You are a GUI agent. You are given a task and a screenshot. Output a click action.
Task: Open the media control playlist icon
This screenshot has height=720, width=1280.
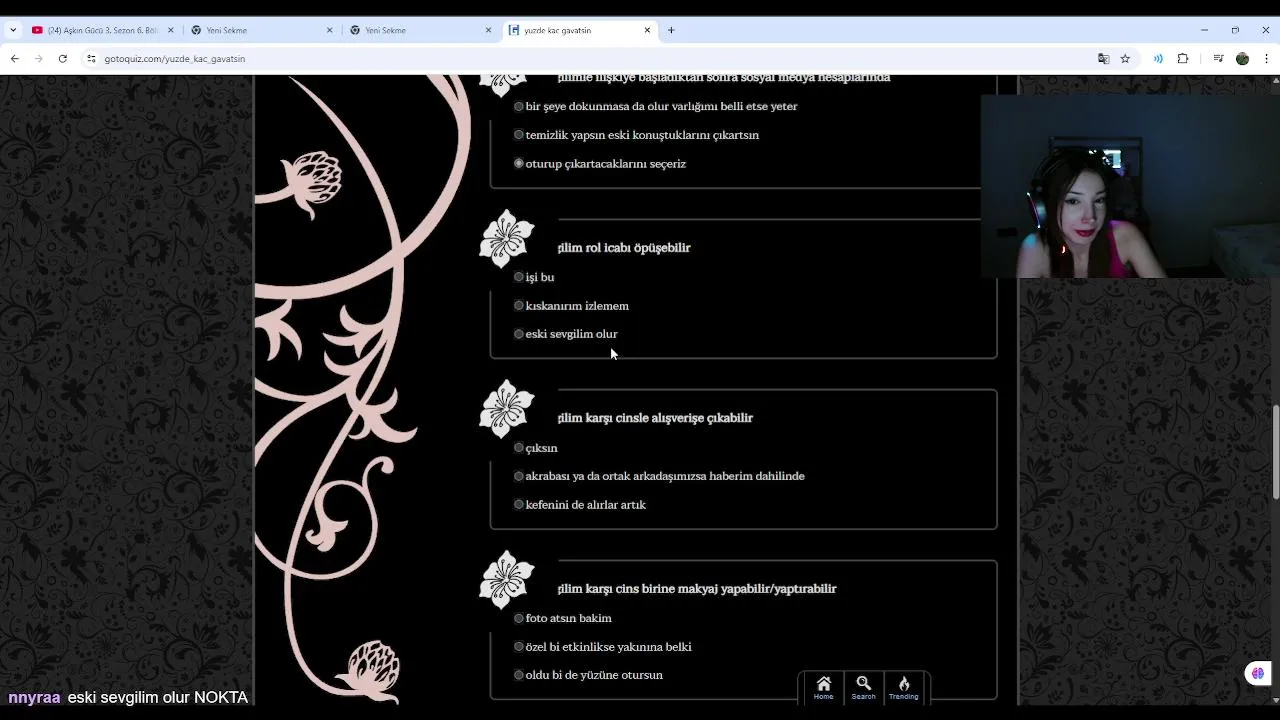pyautogui.click(x=1218, y=59)
